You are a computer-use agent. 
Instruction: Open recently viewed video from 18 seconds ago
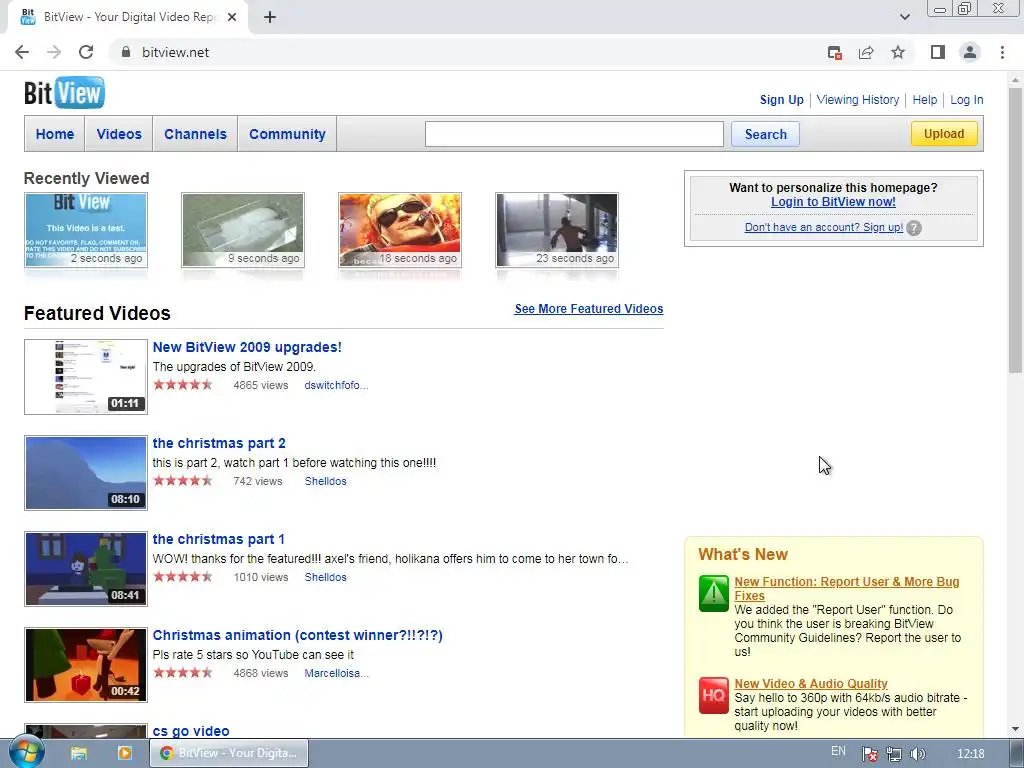[400, 230]
